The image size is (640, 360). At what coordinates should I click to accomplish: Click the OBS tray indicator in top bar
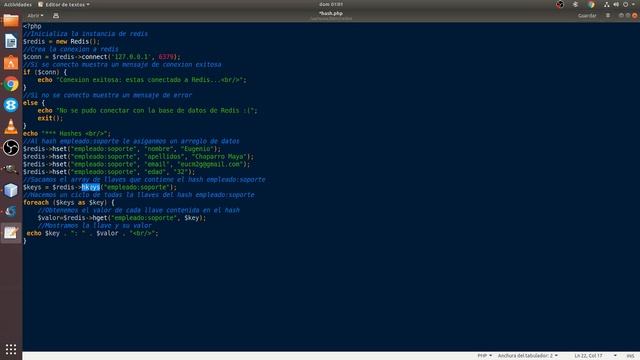[x=560, y=4]
